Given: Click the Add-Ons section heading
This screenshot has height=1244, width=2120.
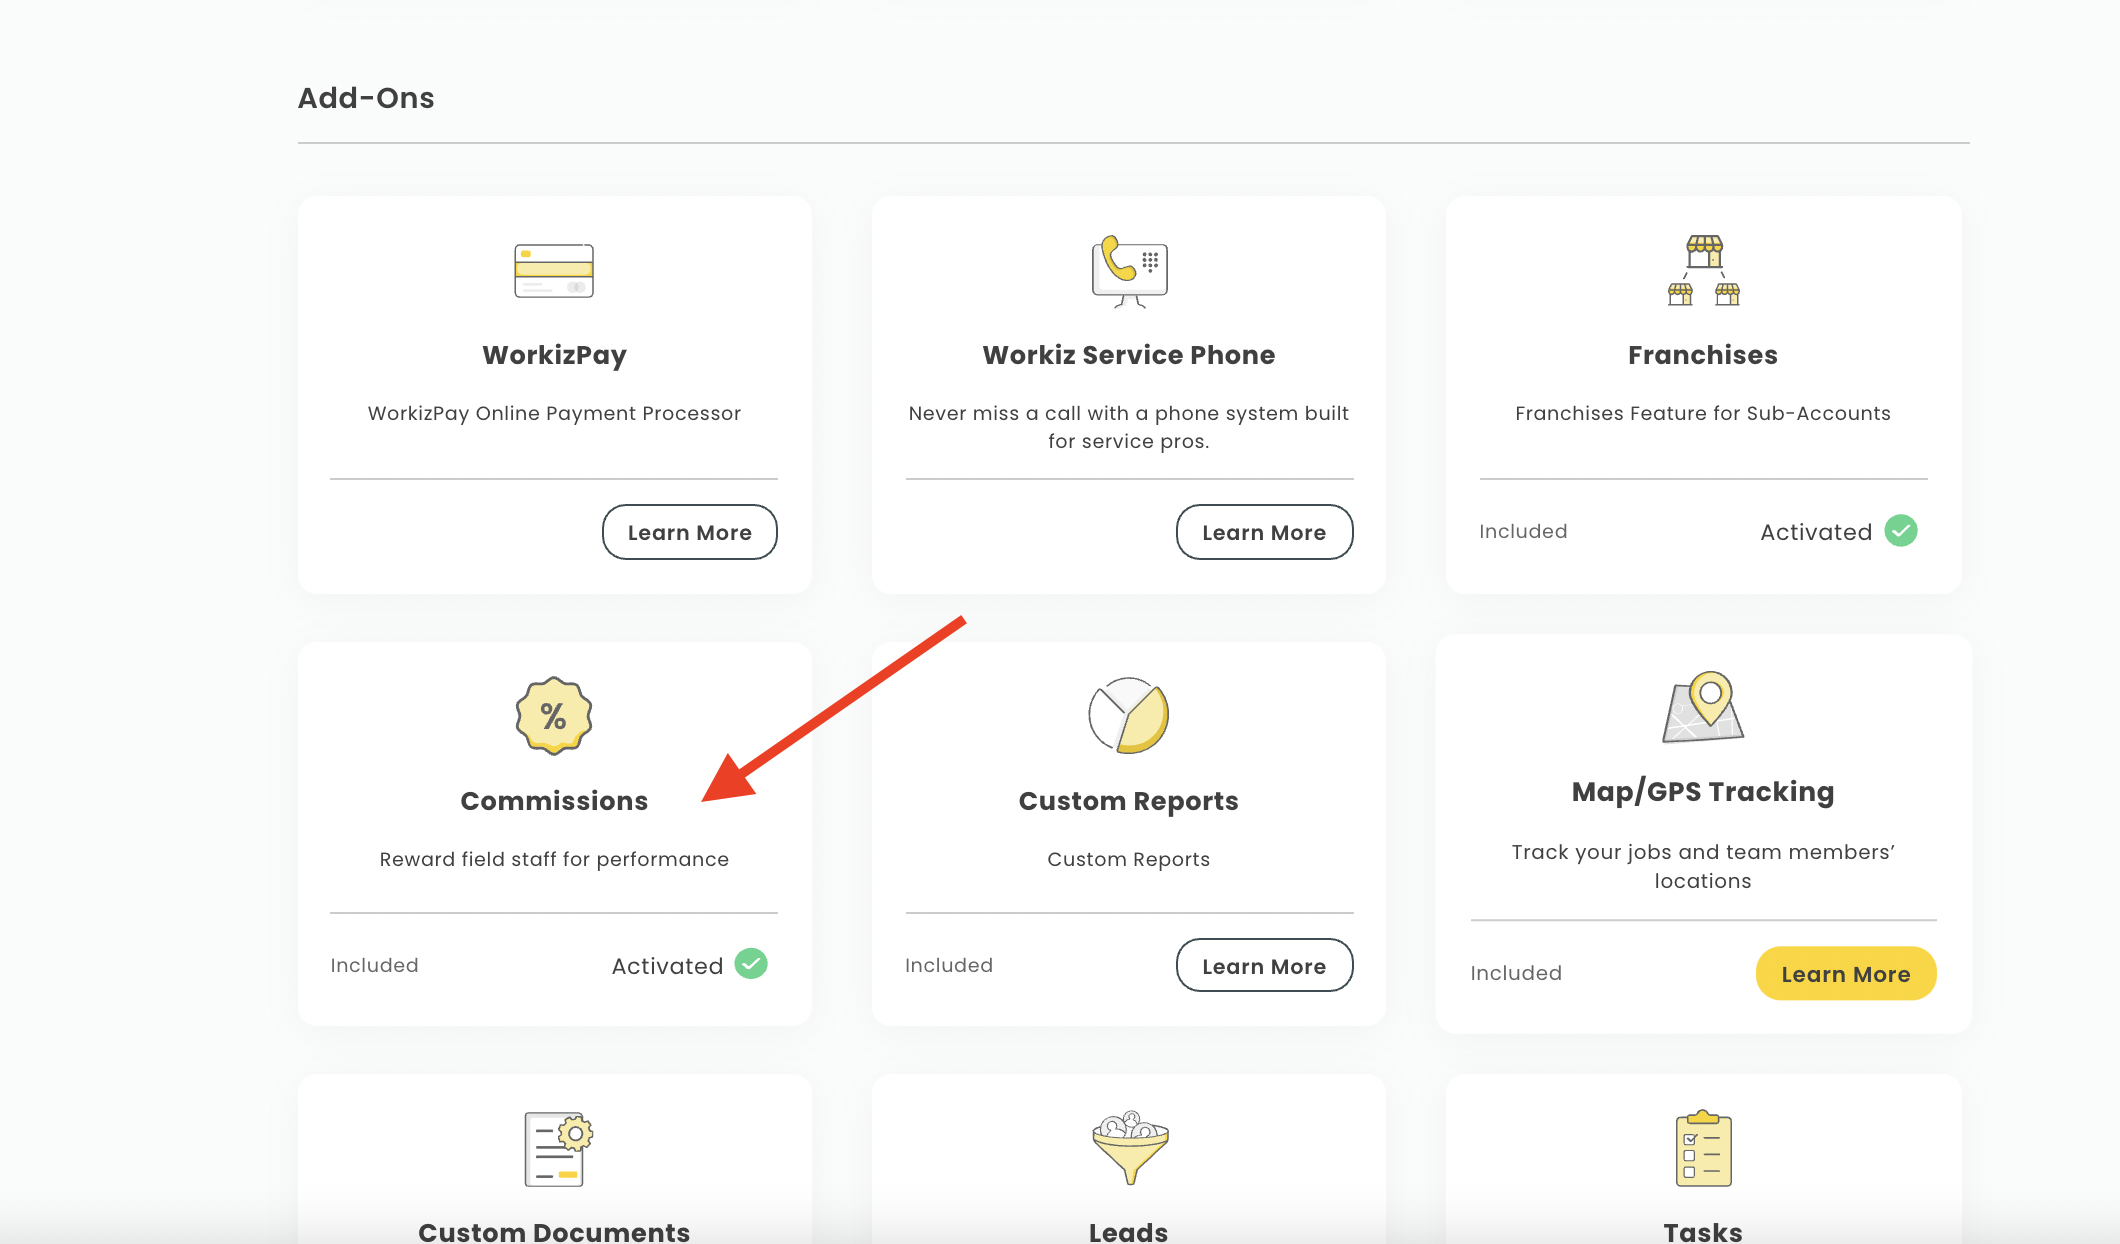Looking at the screenshot, I should click(366, 98).
